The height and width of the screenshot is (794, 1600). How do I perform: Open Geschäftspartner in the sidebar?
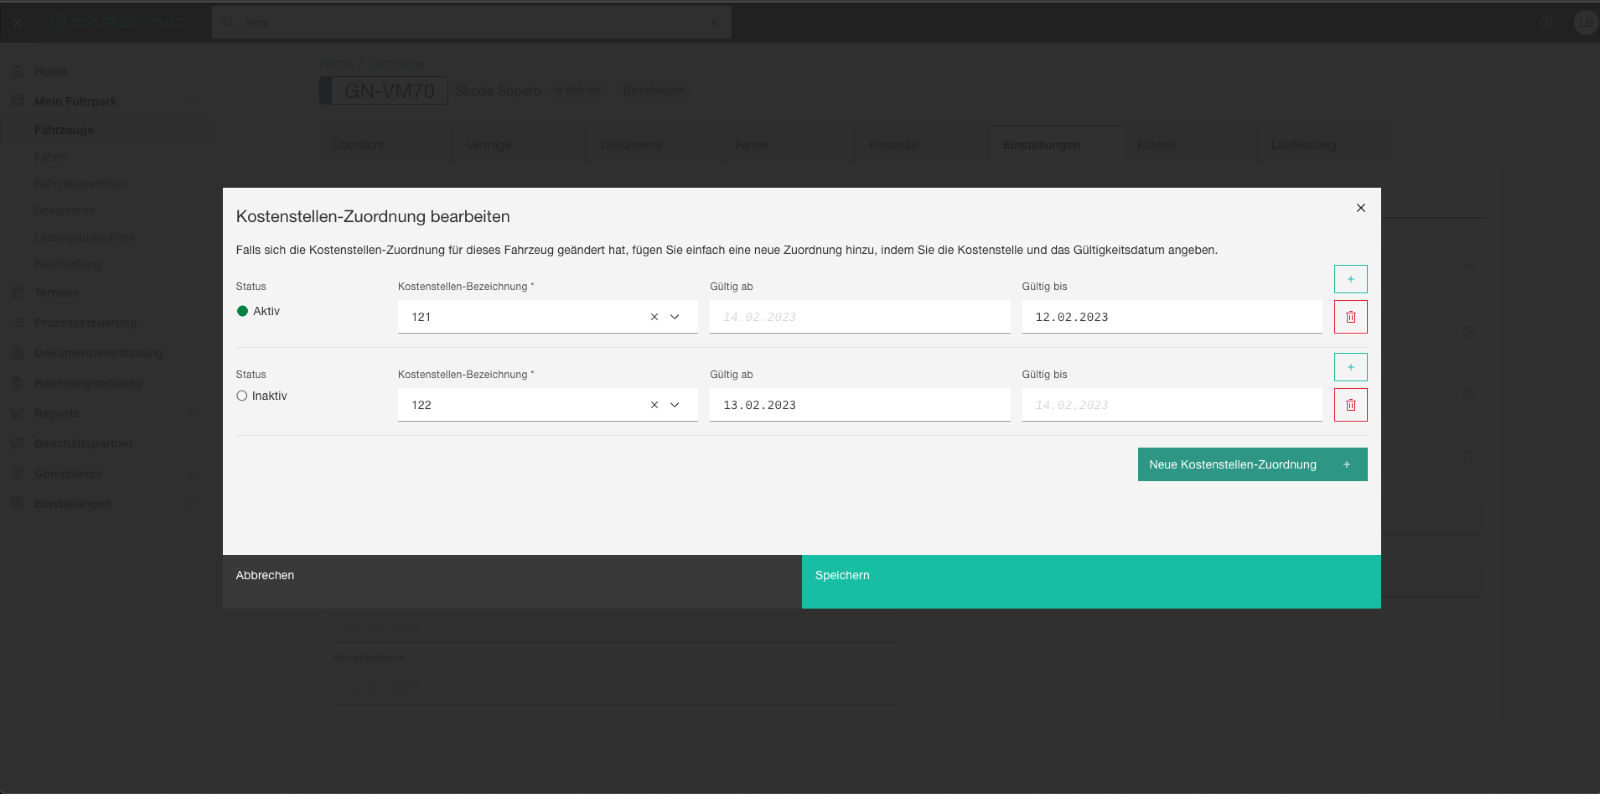coord(83,444)
